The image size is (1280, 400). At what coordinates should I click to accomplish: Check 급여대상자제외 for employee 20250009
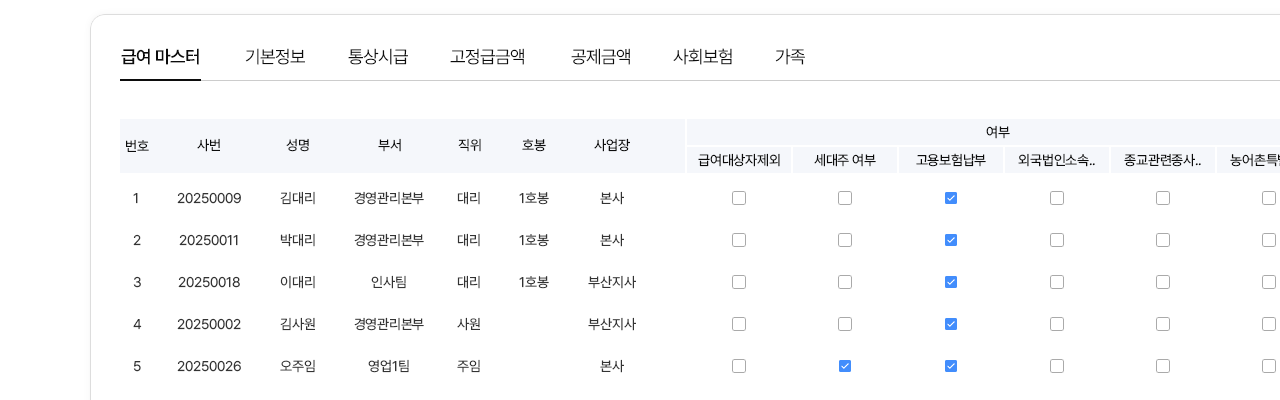pos(739,198)
